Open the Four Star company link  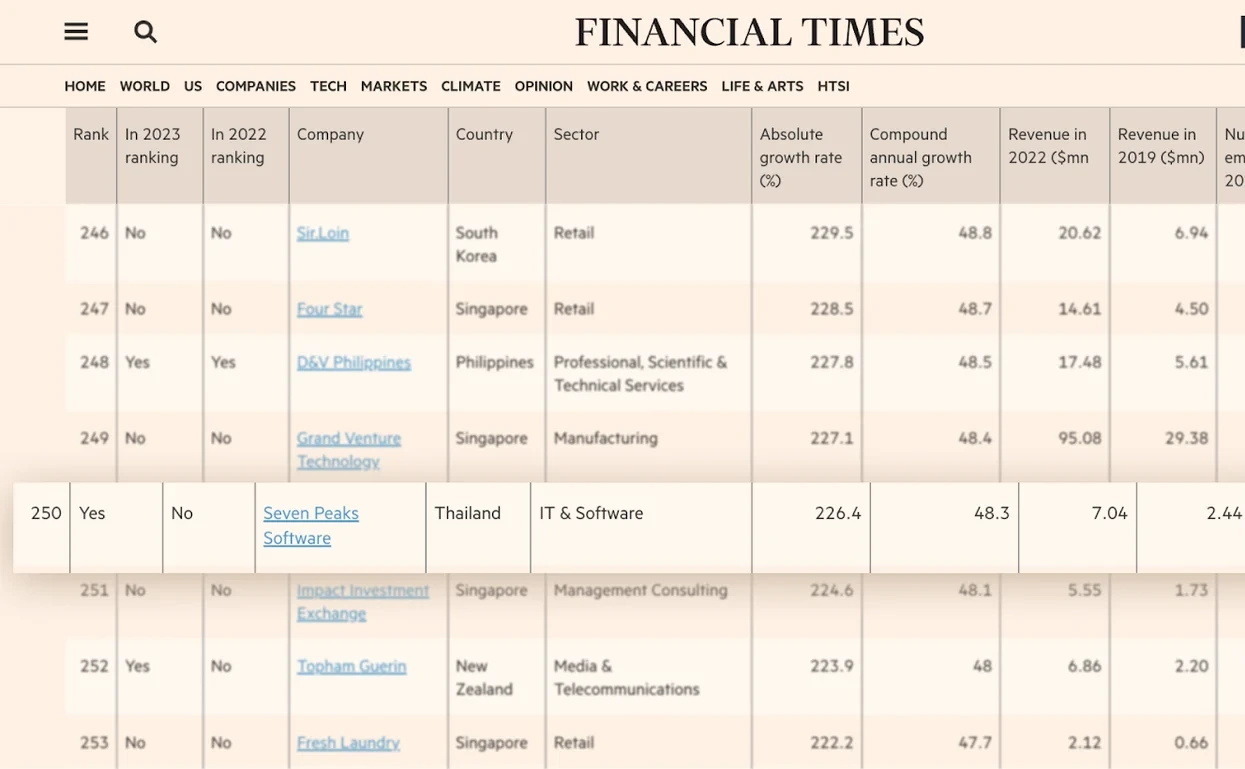[329, 309]
